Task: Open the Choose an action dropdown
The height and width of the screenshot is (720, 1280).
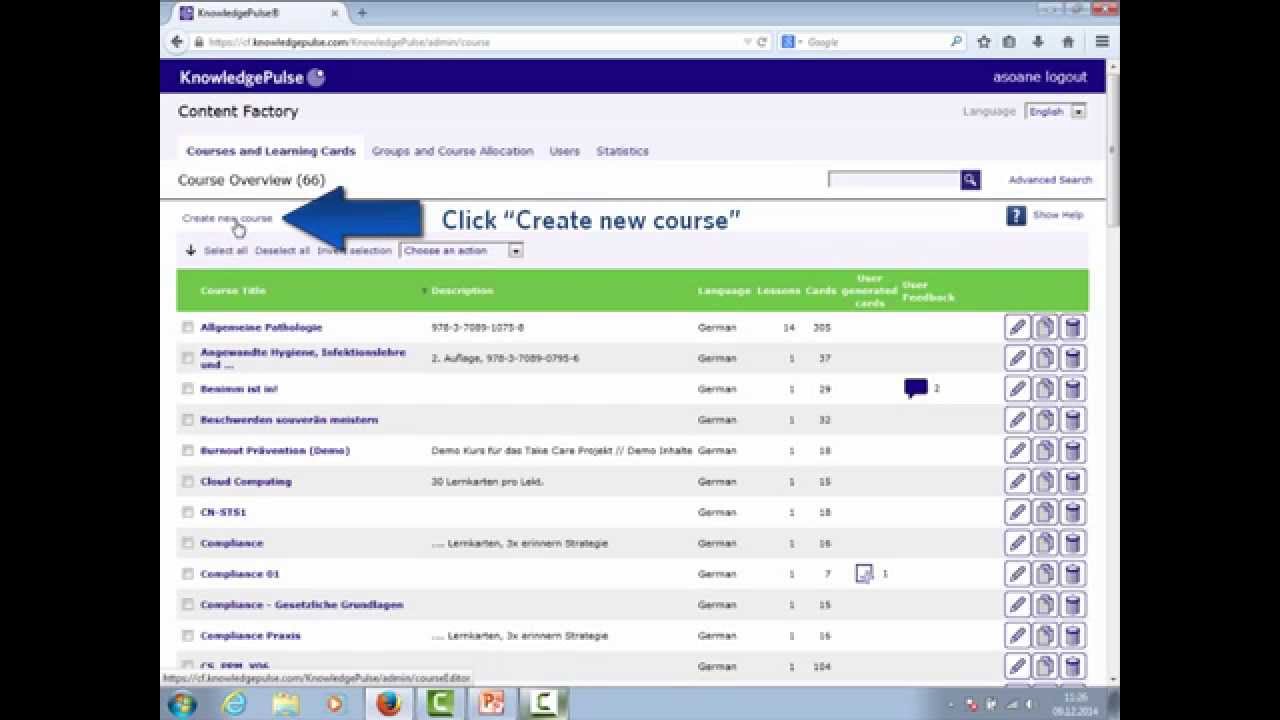Action: 461,251
